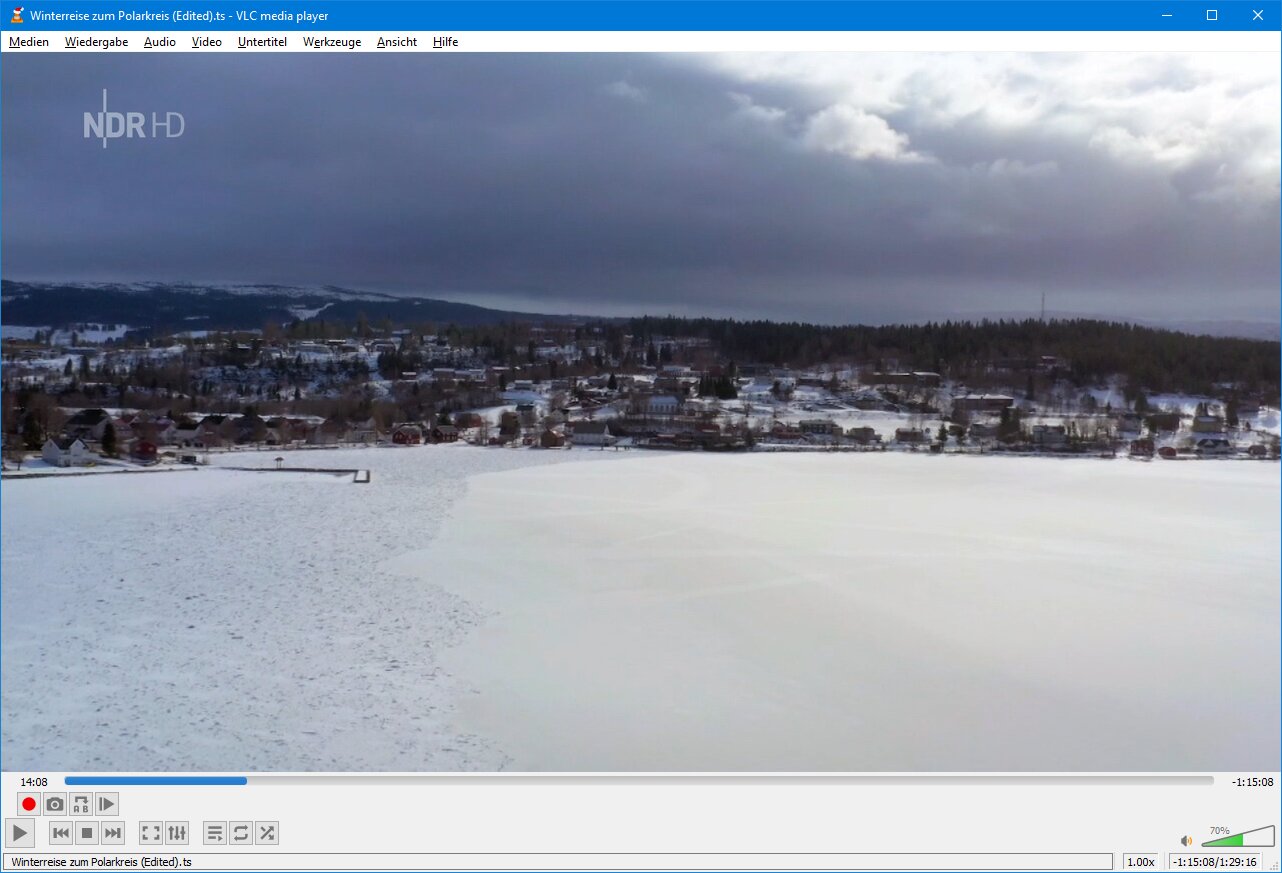The image size is (1282, 873).
Task: Stop playback with the stop button
Action: coord(87,833)
